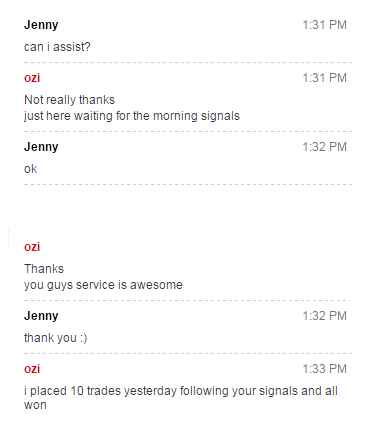Click 'i placed 10 trades yesterday' message
Viewport: 376px width, 440px height.
coord(181,398)
